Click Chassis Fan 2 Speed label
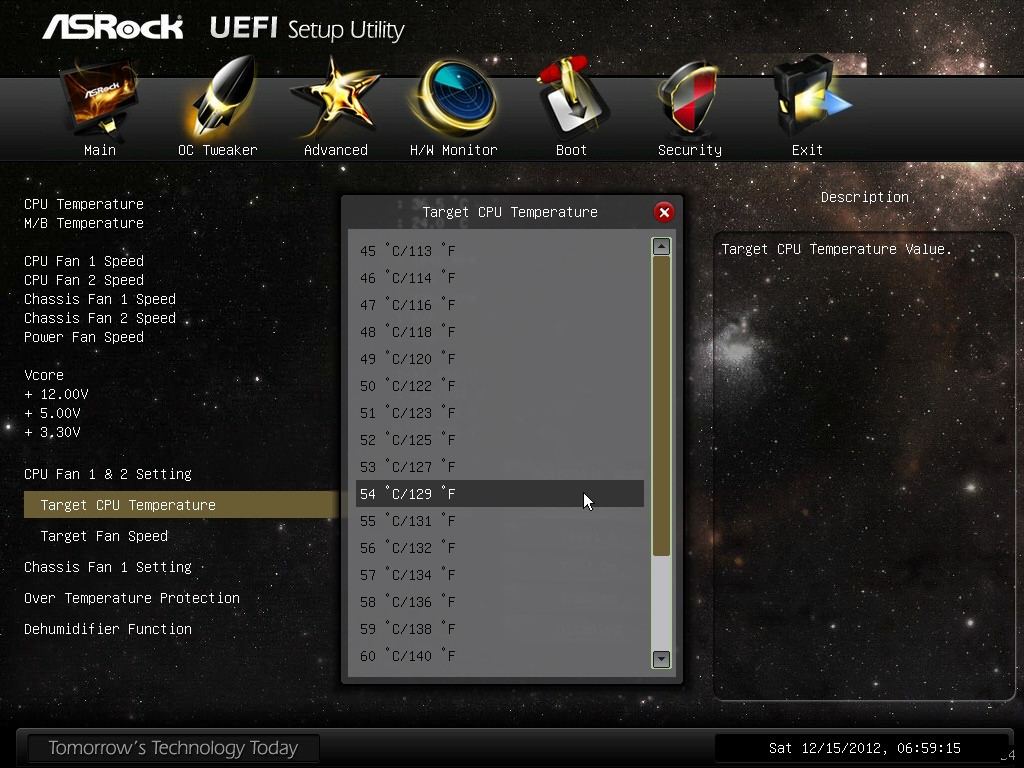Screen dimensions: 1024x768 [x=100, y=318]
